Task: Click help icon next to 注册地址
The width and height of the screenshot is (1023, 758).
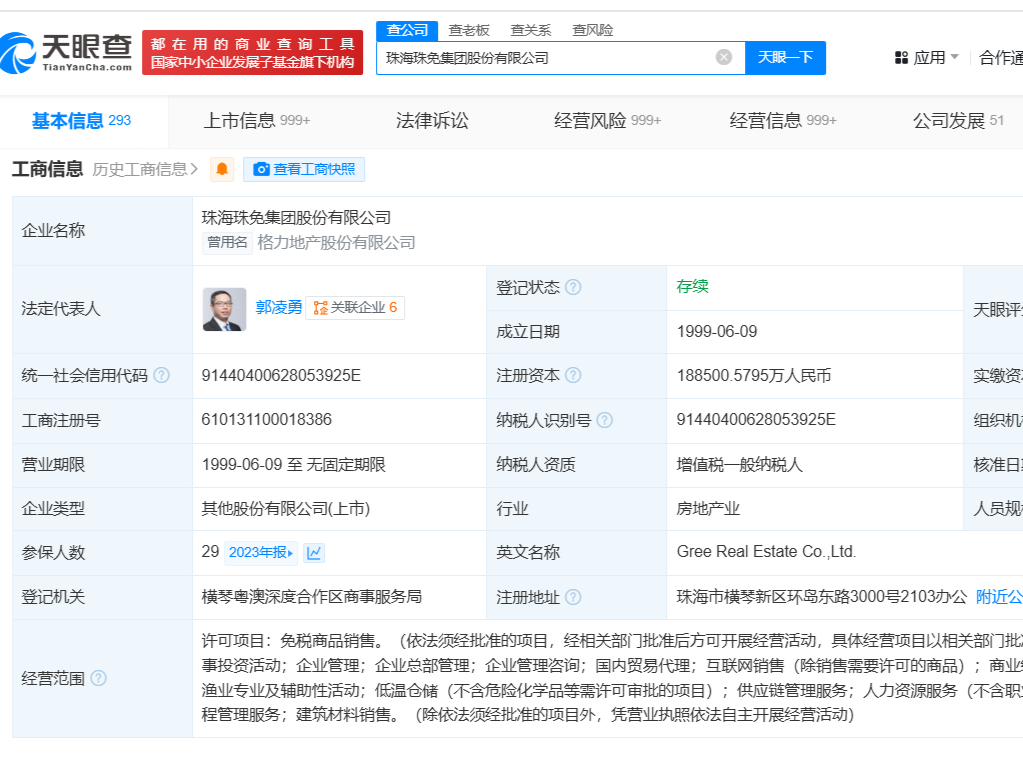Action: [x=573, y=597]
